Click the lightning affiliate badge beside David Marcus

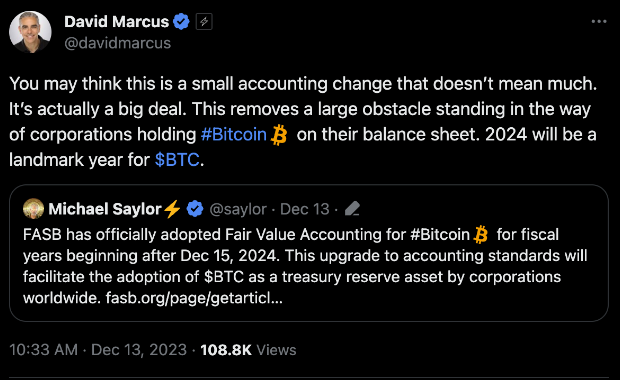pyautogui.click(x=204, y=22)
